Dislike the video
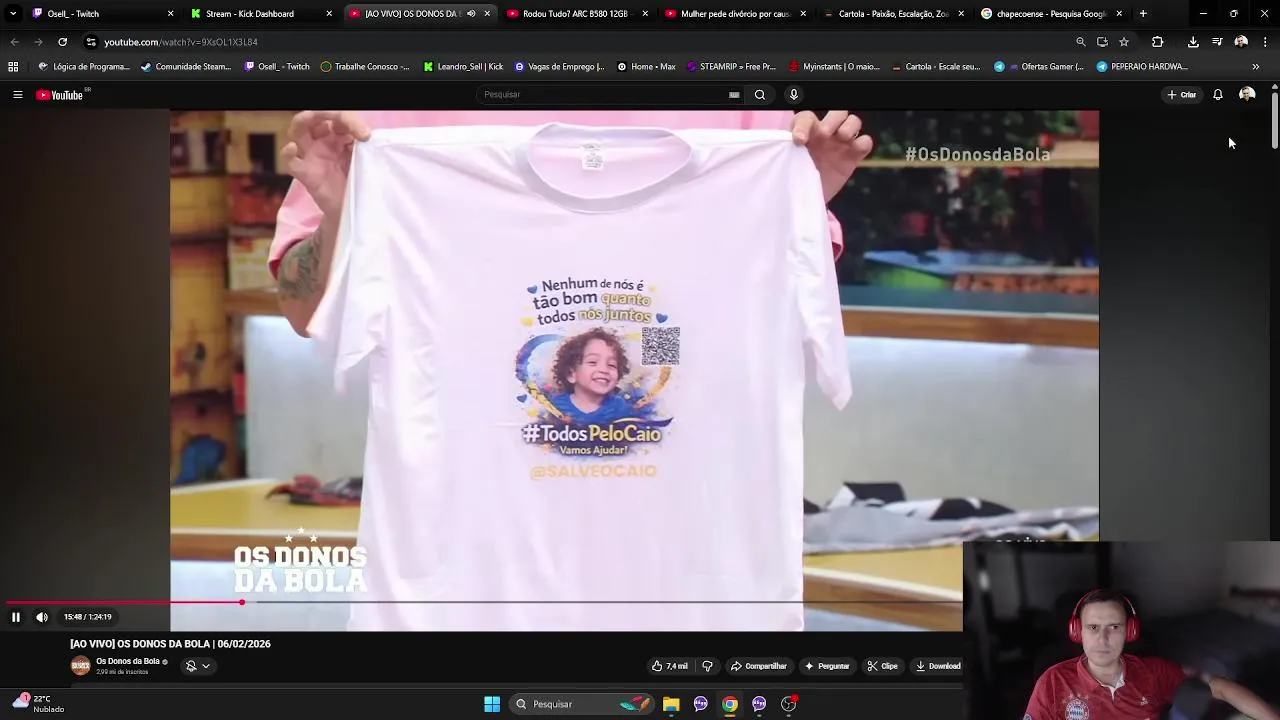 [x=707, y=666]
